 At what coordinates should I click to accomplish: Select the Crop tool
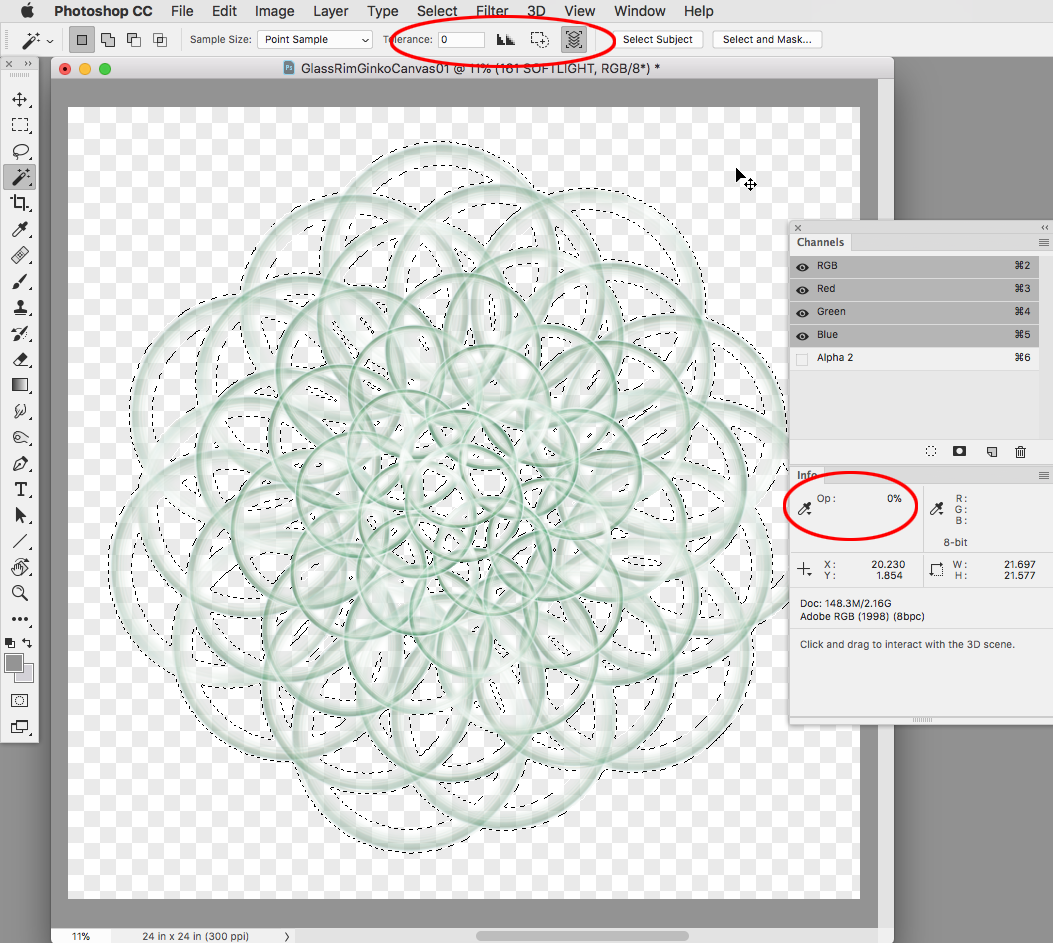click(x=21, y=203)
